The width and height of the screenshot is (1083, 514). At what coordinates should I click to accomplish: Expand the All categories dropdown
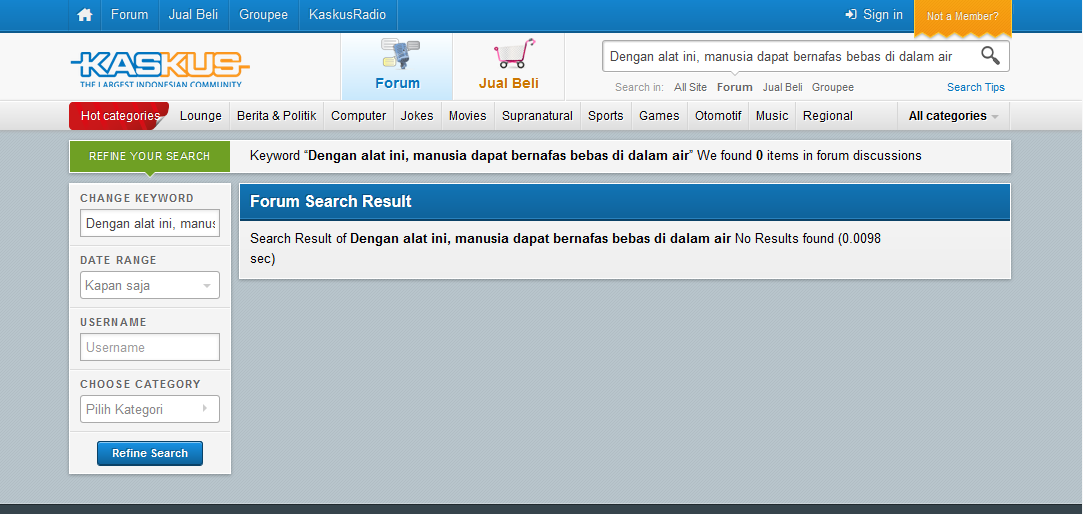[953, 116]
